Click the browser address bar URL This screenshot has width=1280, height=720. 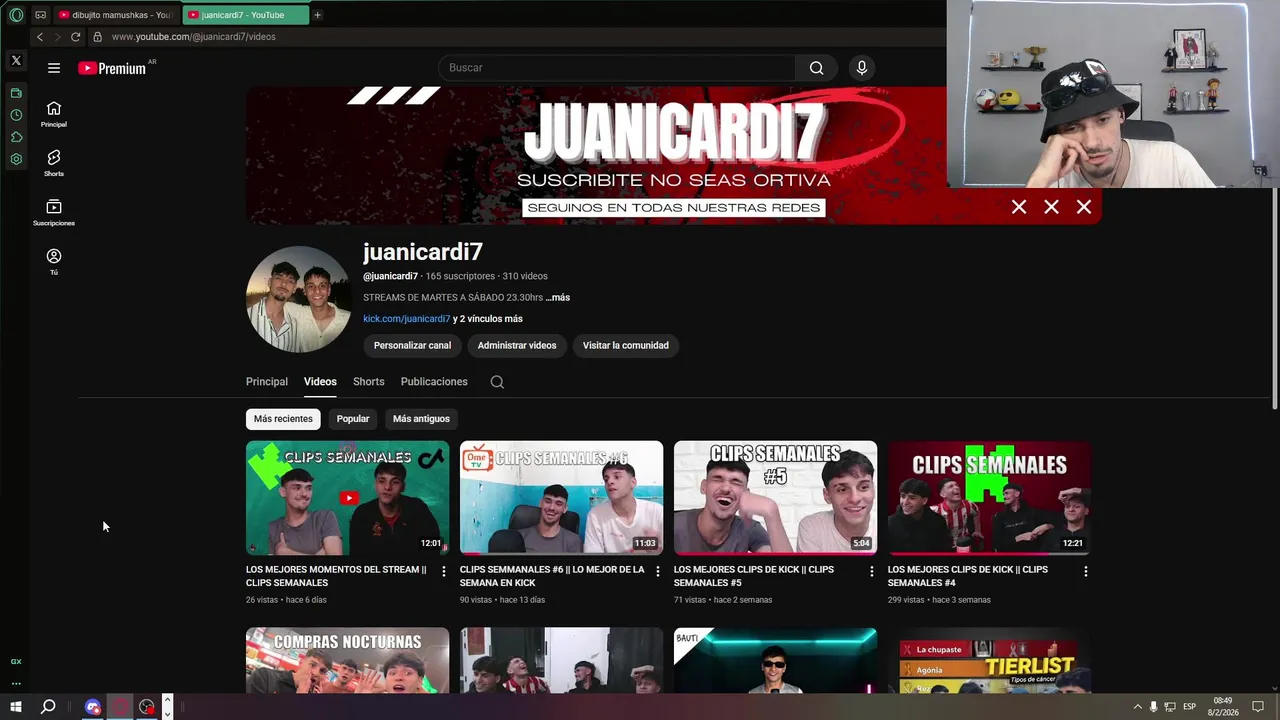tap(194, 37)
